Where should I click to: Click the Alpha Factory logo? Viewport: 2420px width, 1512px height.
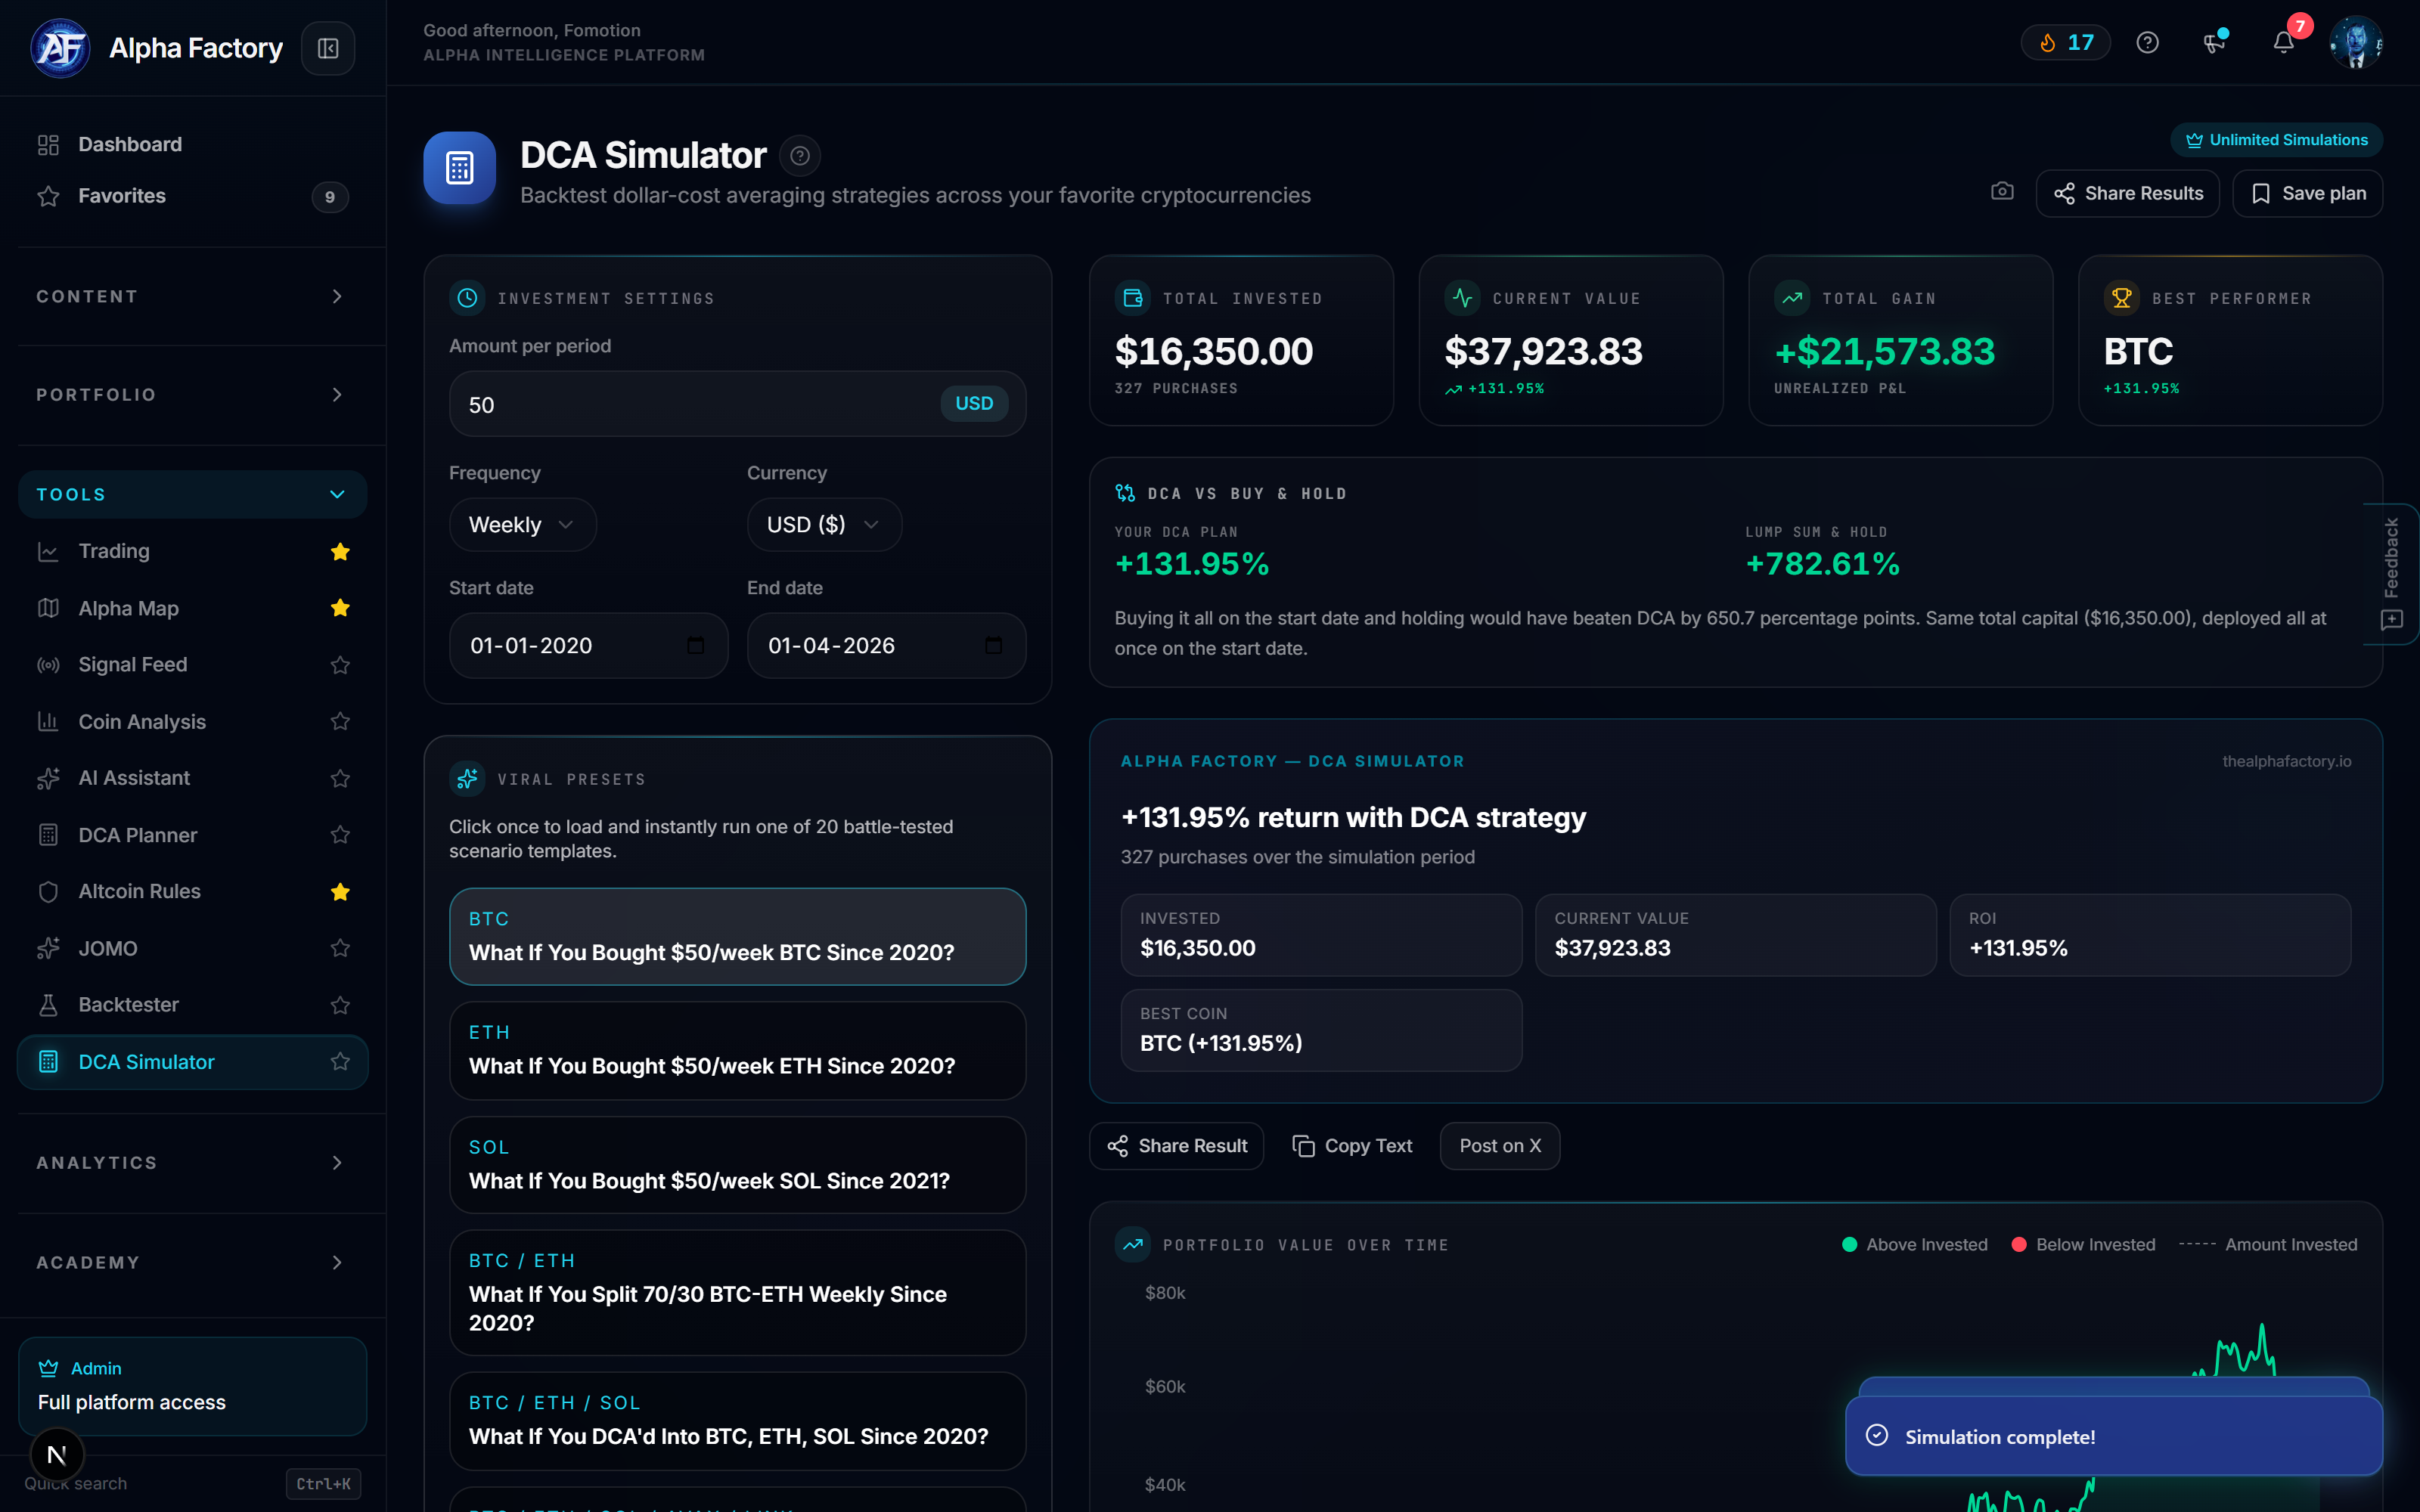click(x=60, y=48)
